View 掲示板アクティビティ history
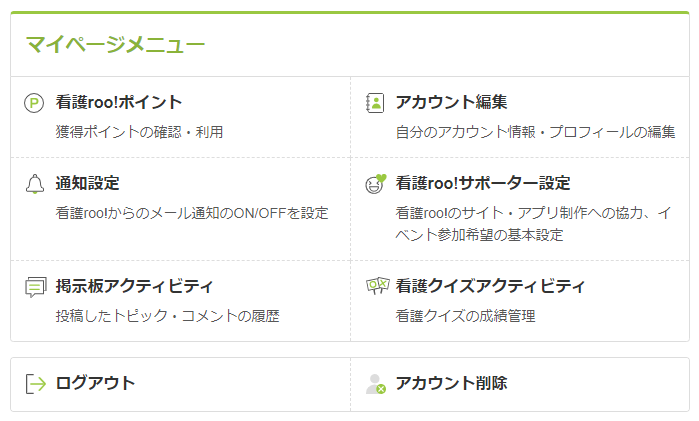 (x=181, y=301)
